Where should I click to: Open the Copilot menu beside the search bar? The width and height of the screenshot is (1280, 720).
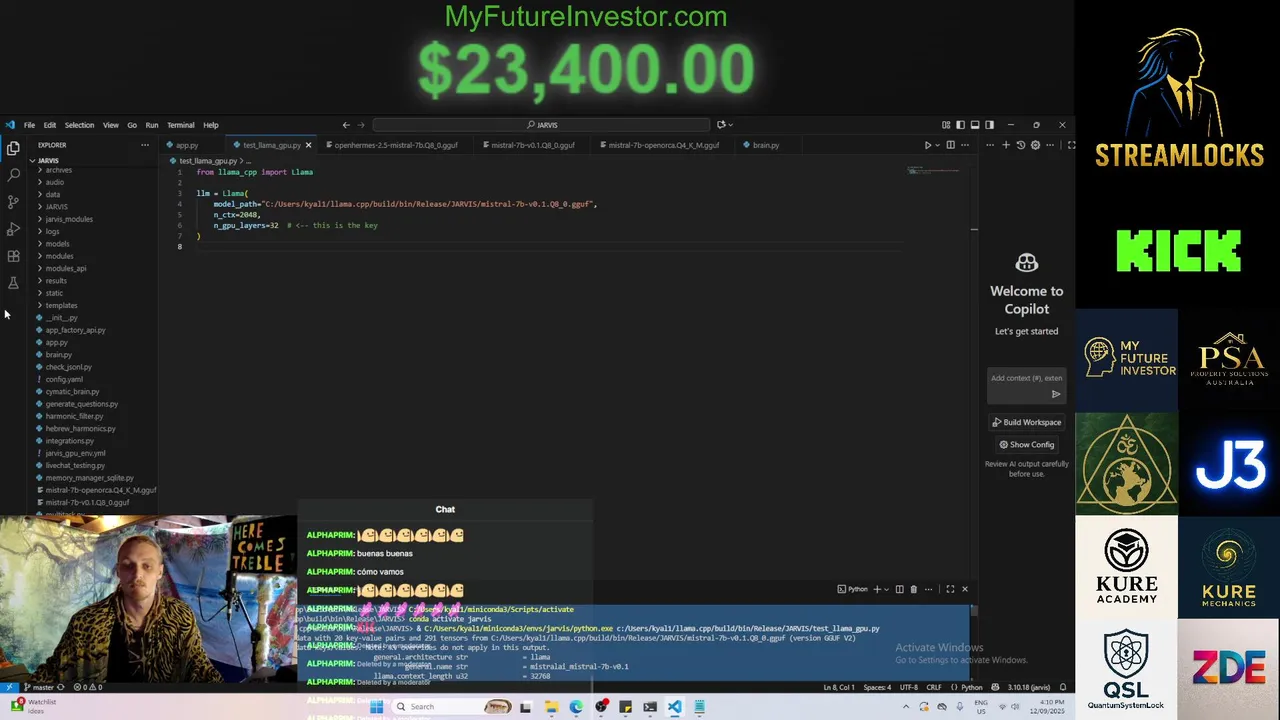tap(724, 125)
